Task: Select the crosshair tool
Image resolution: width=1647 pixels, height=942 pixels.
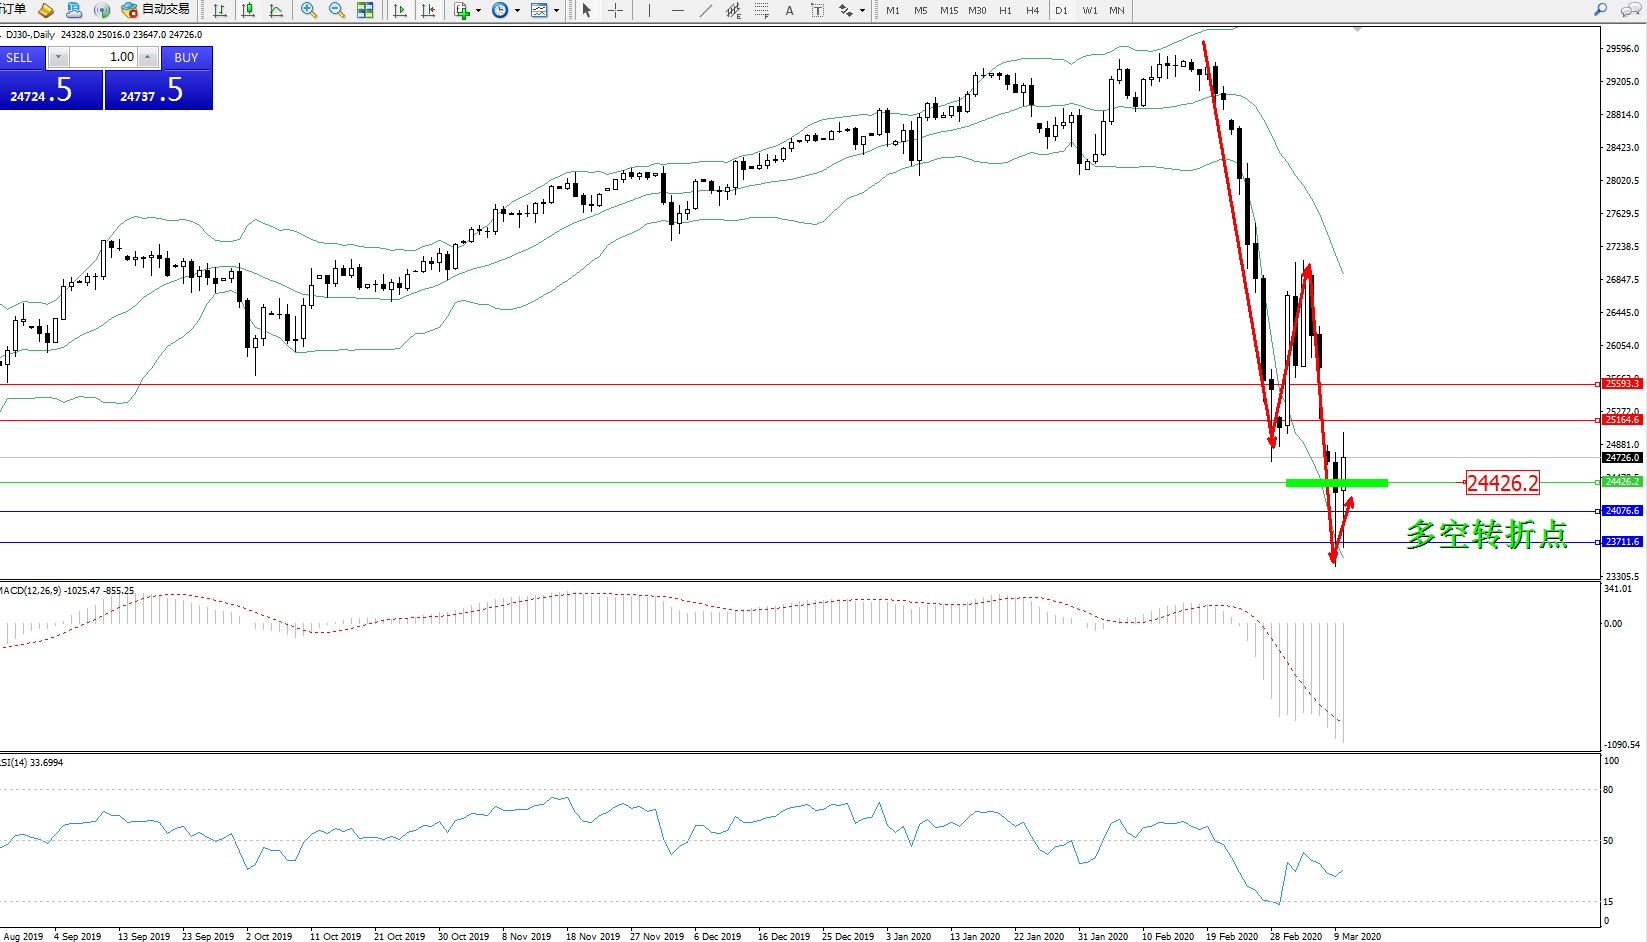Action: tap(615, 10)
